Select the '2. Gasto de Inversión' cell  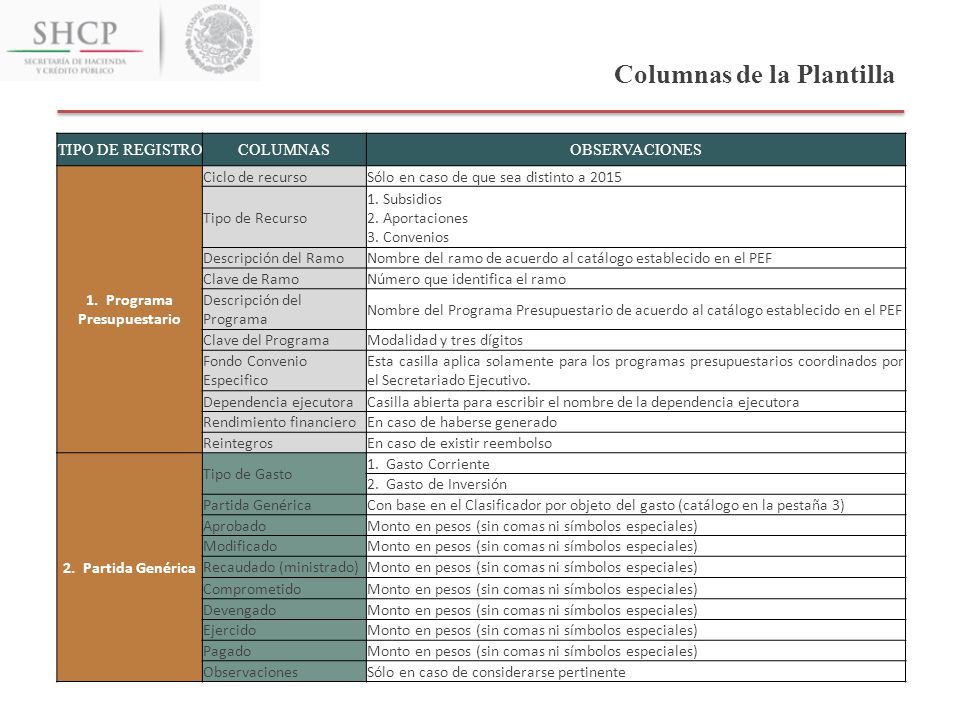point(636,484)
